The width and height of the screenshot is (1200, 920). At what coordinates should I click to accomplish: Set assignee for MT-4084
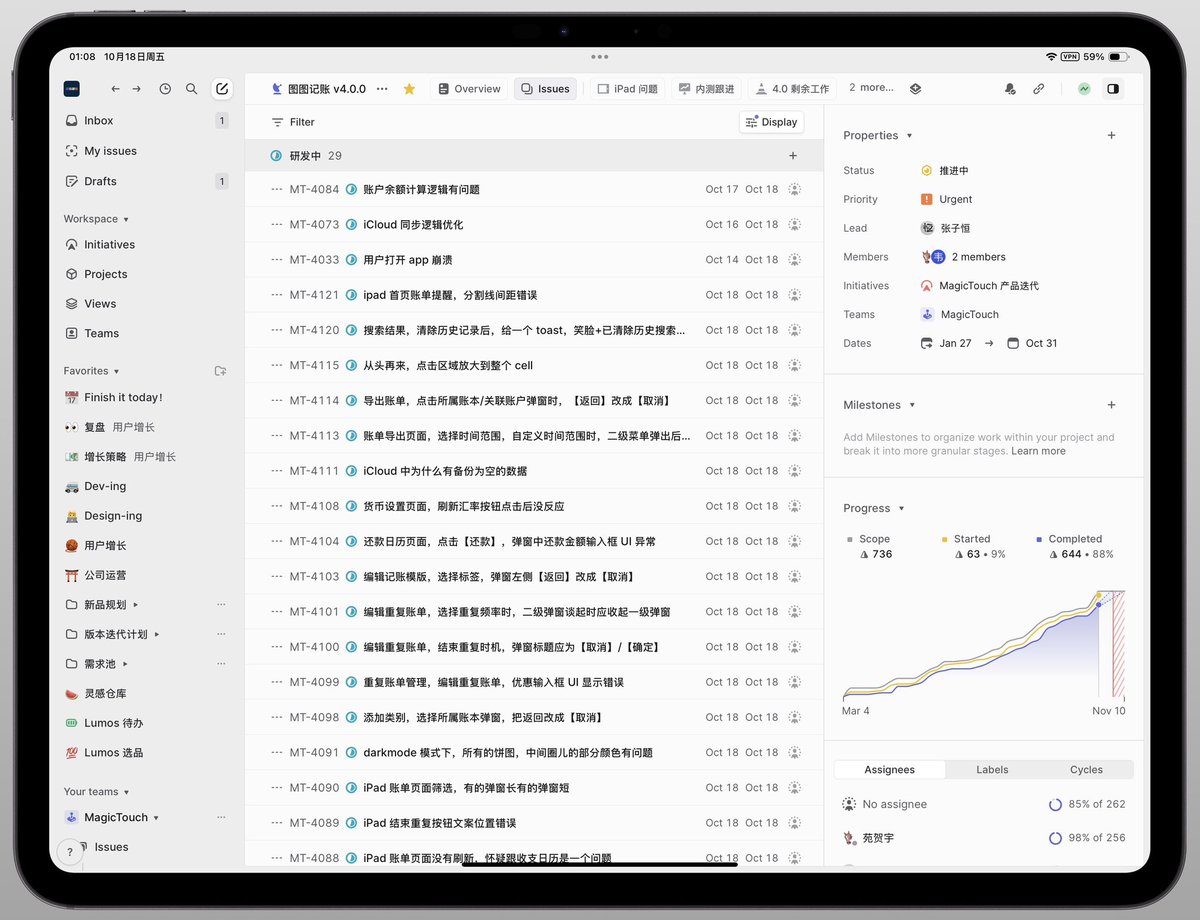(794, 189)
